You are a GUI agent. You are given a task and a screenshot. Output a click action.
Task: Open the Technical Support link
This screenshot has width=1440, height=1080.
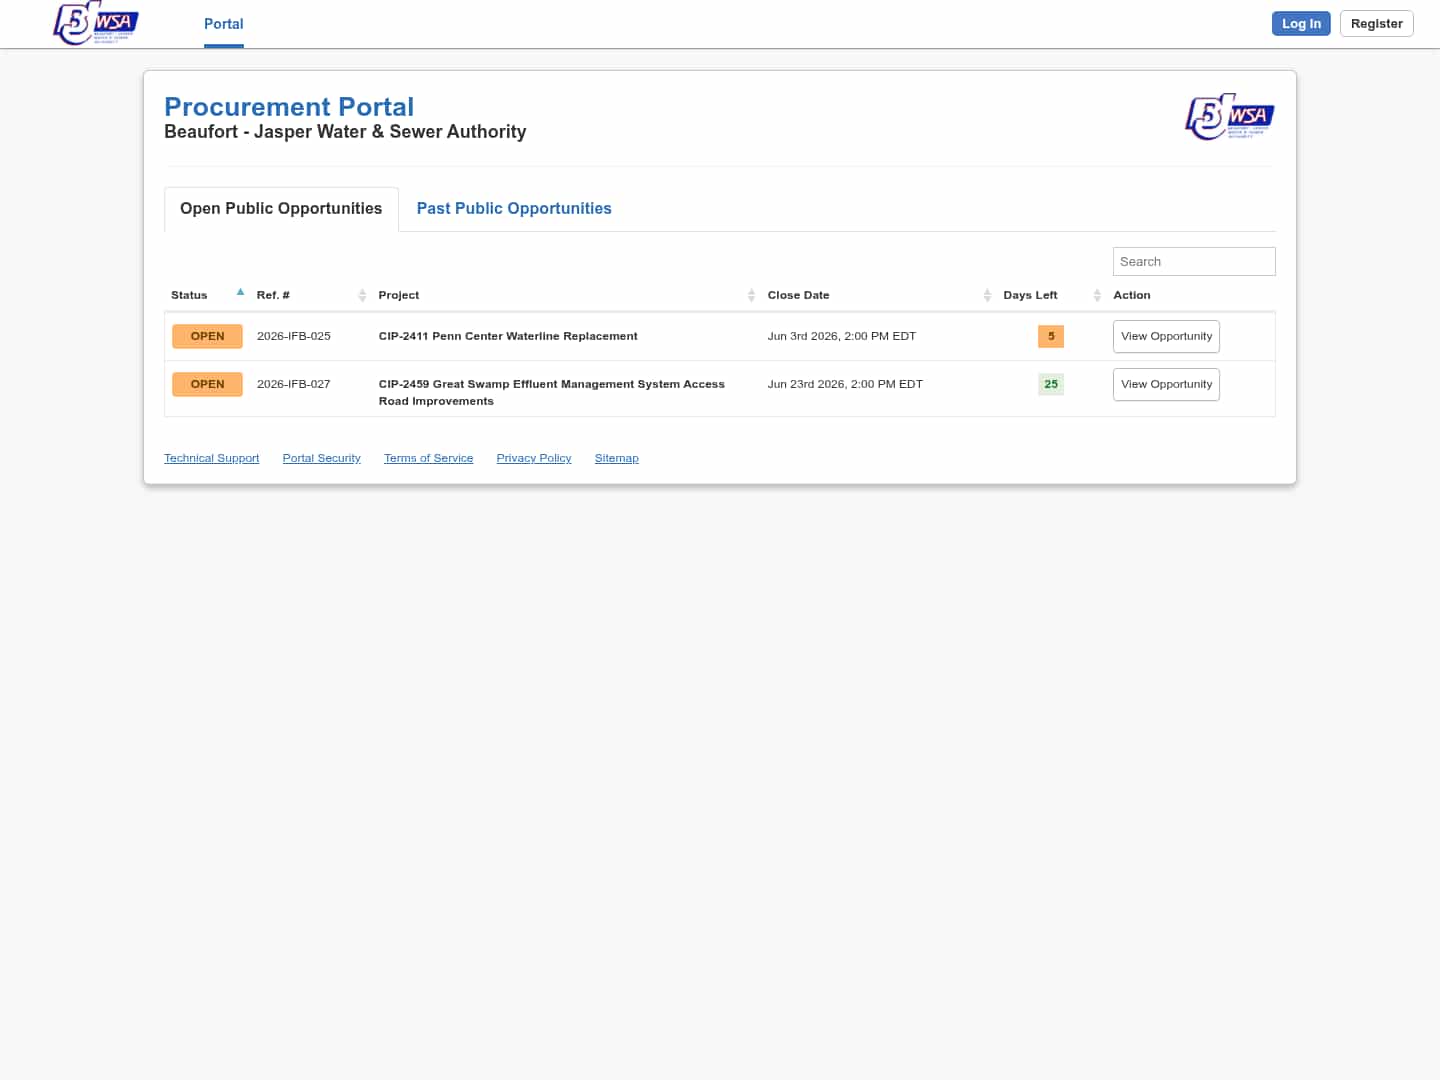pyautogui.click(x=211, y=458)
